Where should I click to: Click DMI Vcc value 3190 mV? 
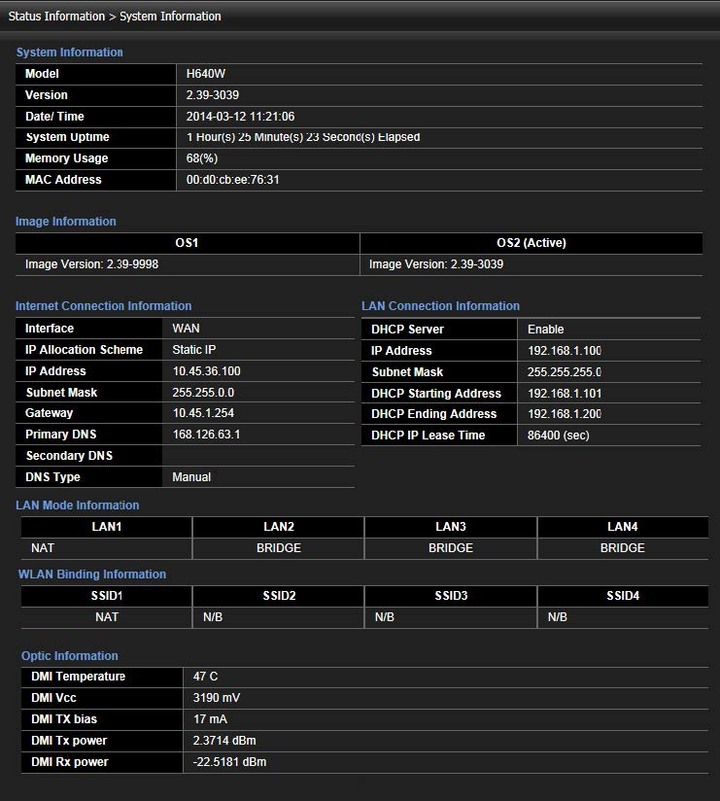(x=217, y=698)
